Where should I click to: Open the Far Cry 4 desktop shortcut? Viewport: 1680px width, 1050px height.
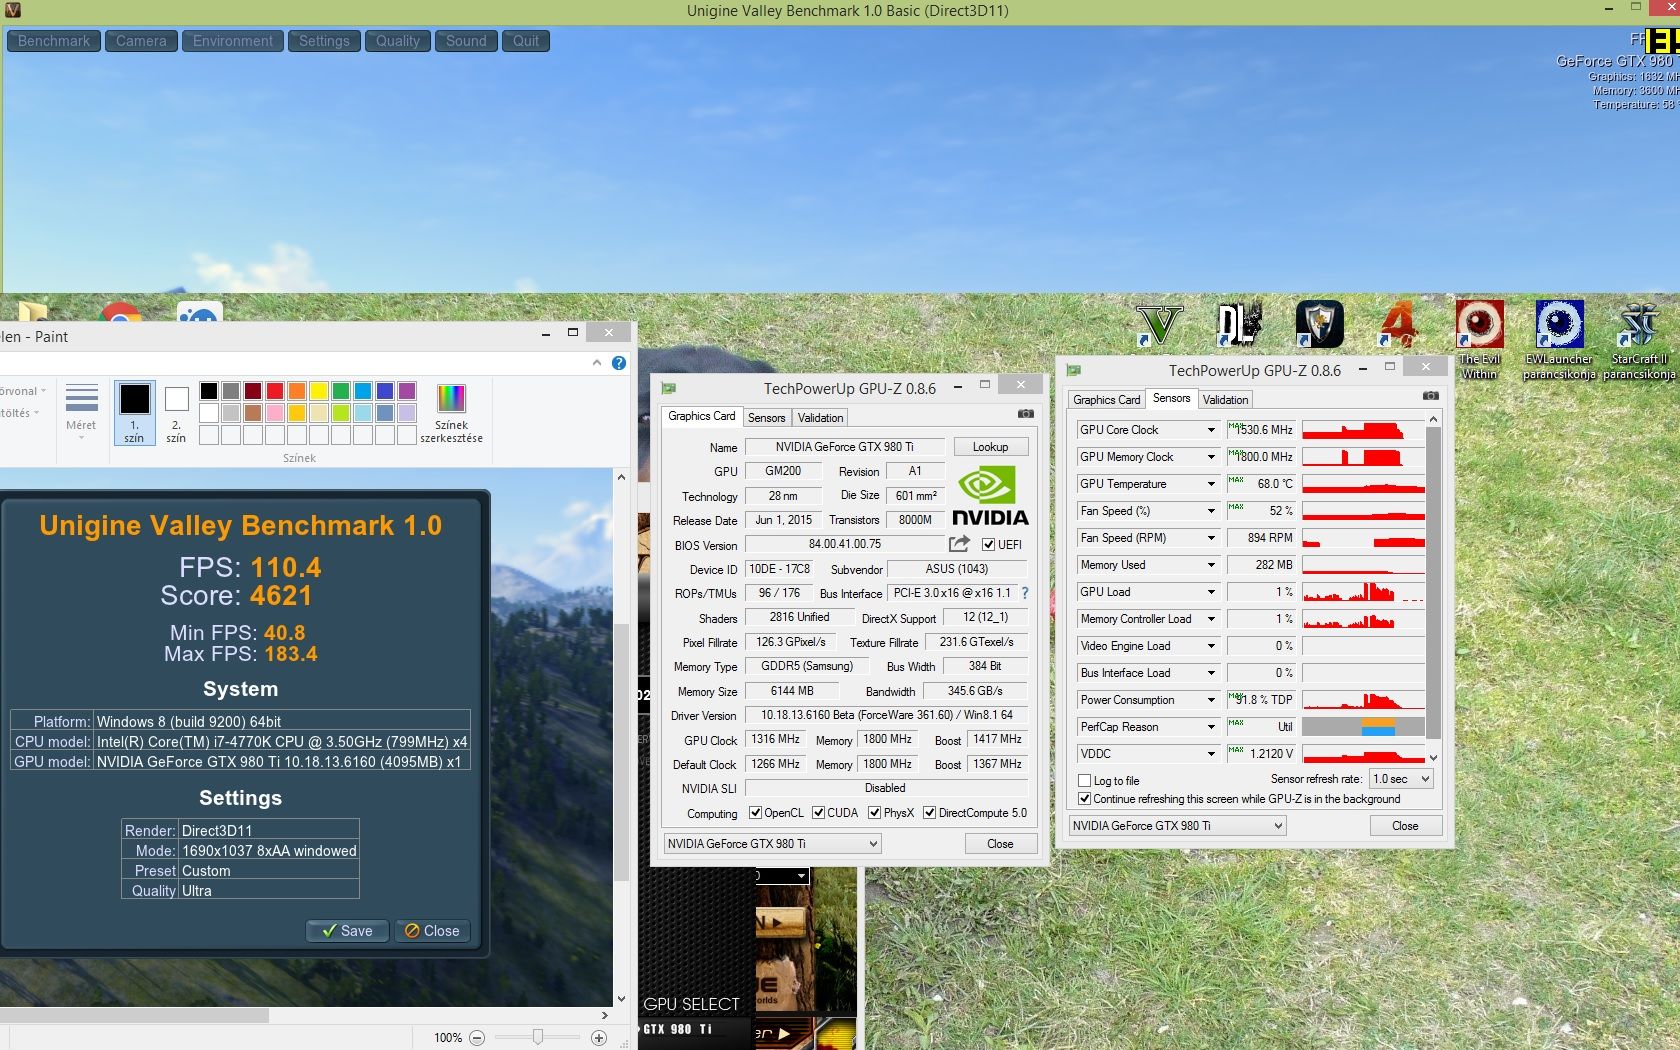coord(1400,325)
